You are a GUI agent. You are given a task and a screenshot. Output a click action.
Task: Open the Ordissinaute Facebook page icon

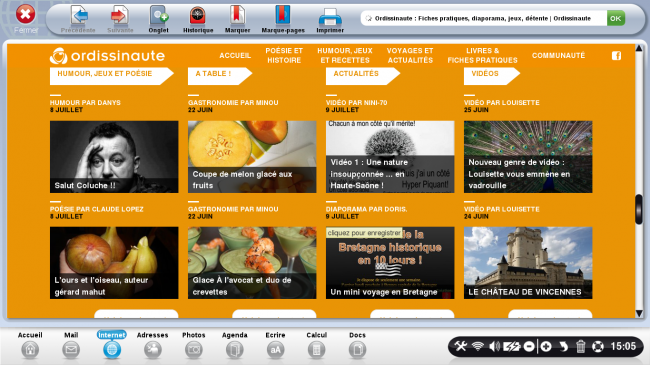click(616, 56)
